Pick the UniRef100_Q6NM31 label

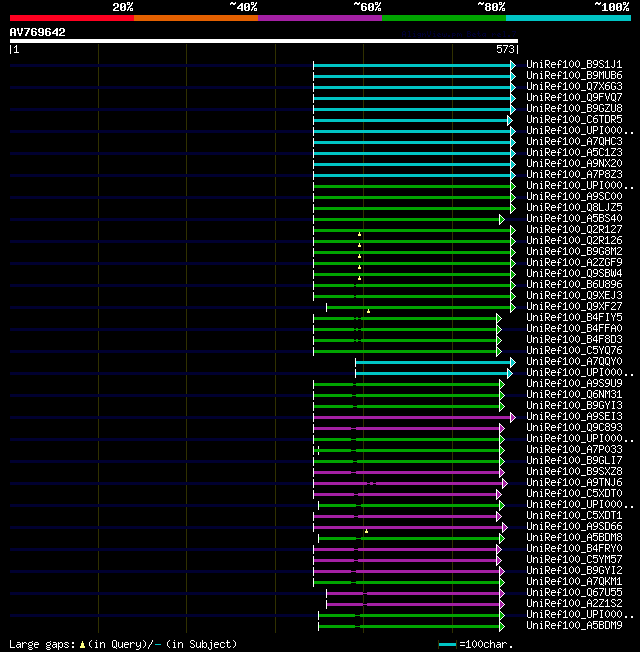click(x=574, y=394)
